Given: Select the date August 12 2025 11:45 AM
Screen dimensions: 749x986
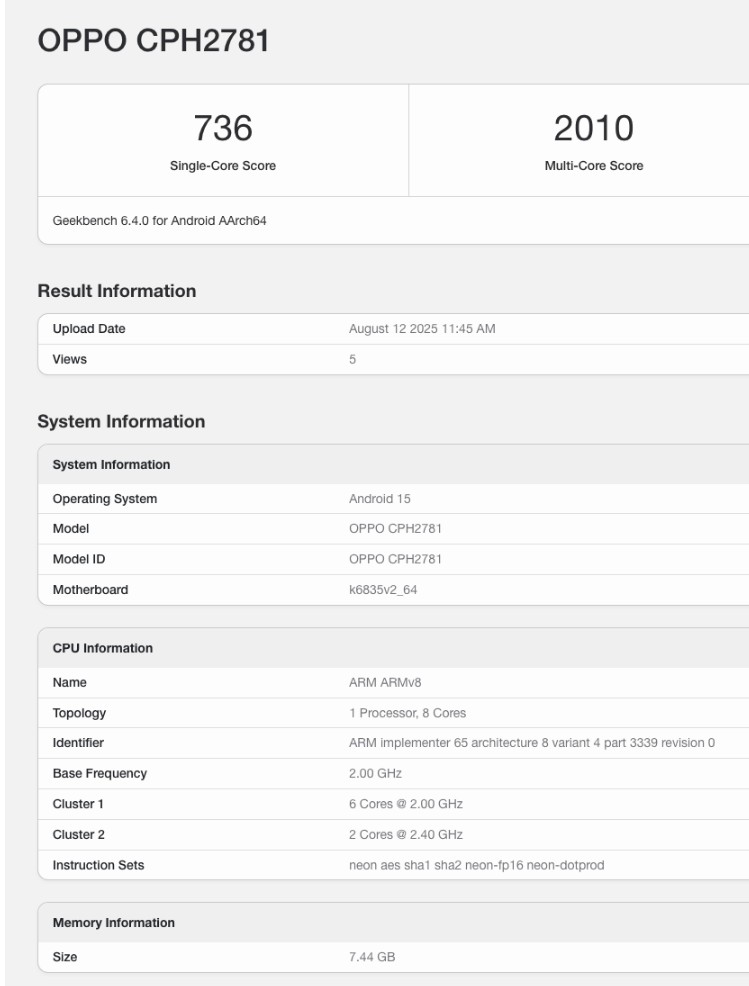Looking at the screenshot, I should pyautogui.click(x=422, y=329).
